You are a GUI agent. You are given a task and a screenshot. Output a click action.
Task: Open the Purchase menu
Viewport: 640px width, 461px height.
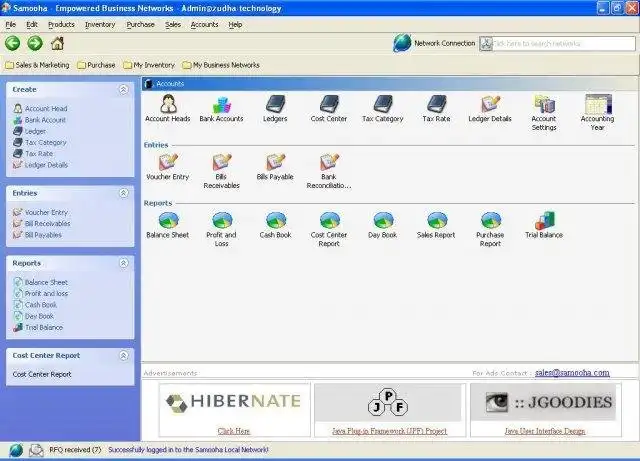140,24
